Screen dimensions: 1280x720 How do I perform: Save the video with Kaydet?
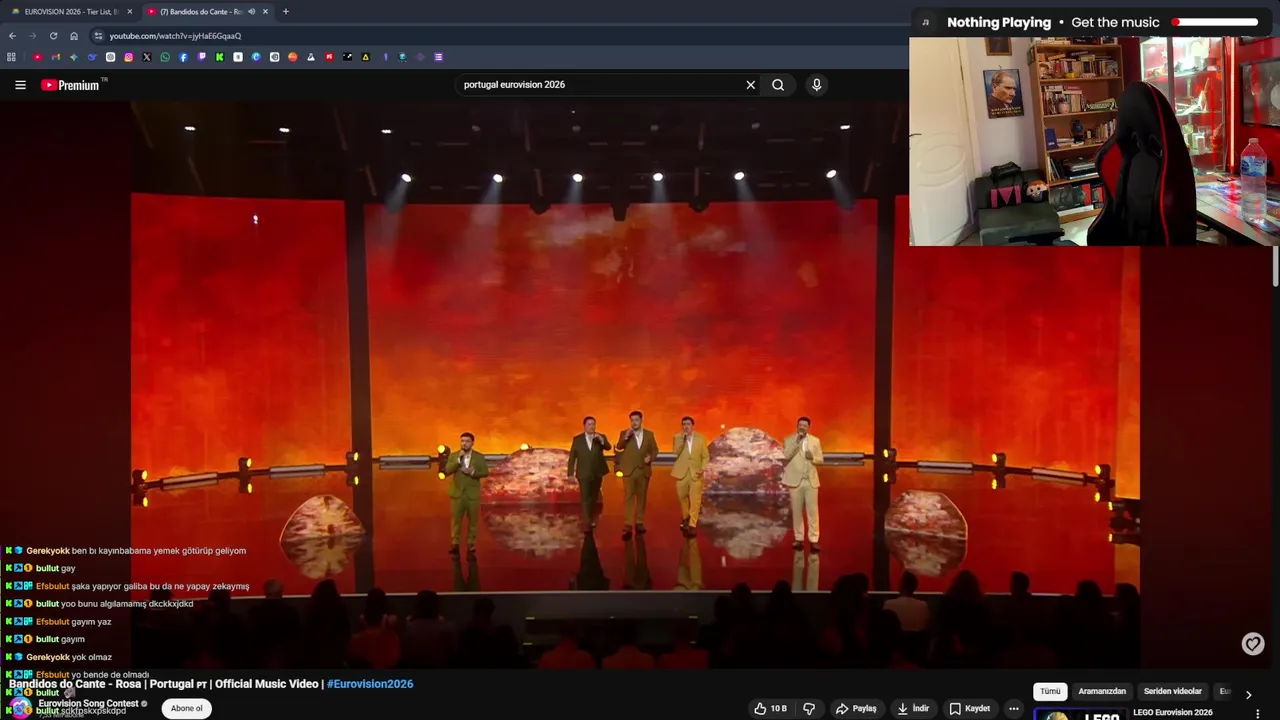969,708
